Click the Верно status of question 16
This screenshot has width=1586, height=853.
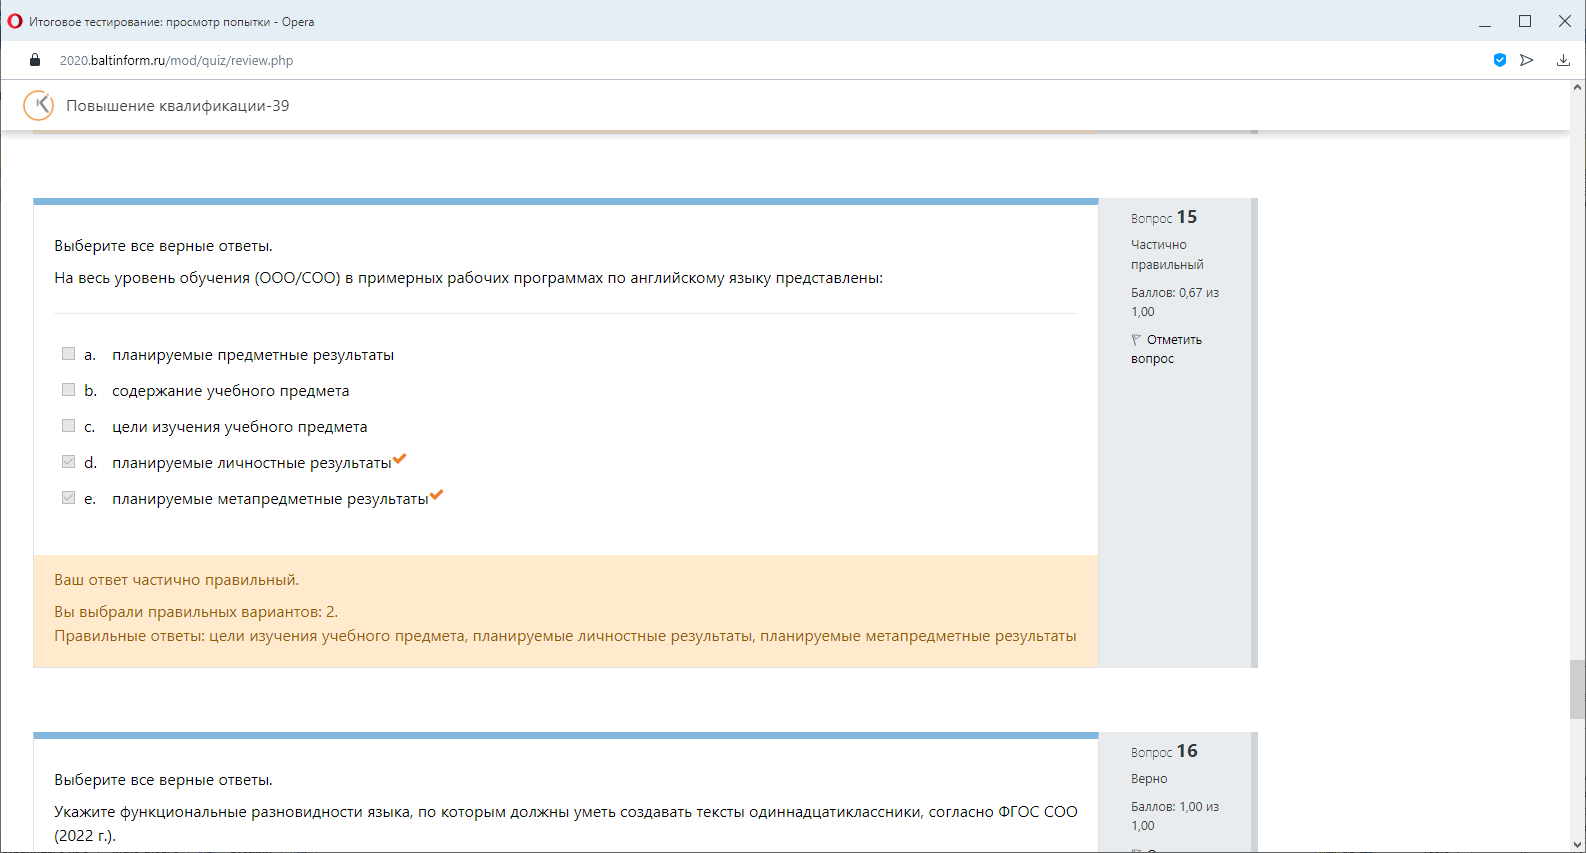[1149, 779]
